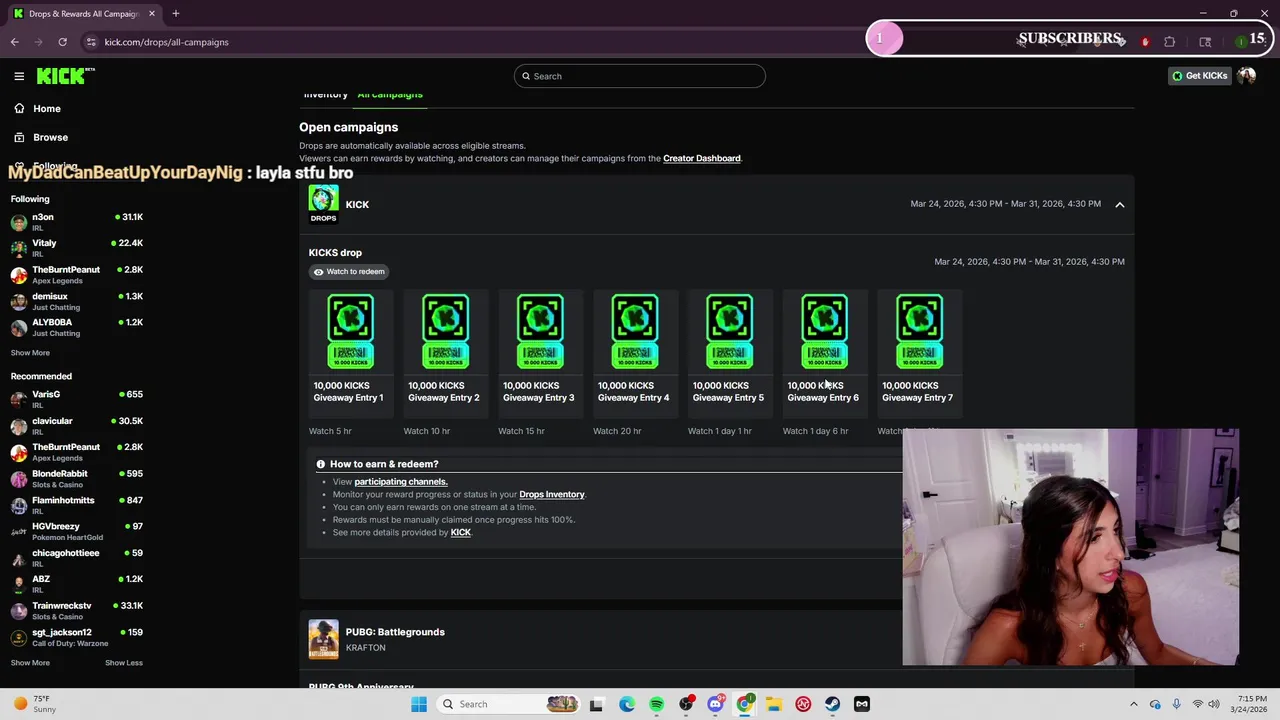
Task: Collapse the KICK campaign section chevron
Action: click(1120, 204)
